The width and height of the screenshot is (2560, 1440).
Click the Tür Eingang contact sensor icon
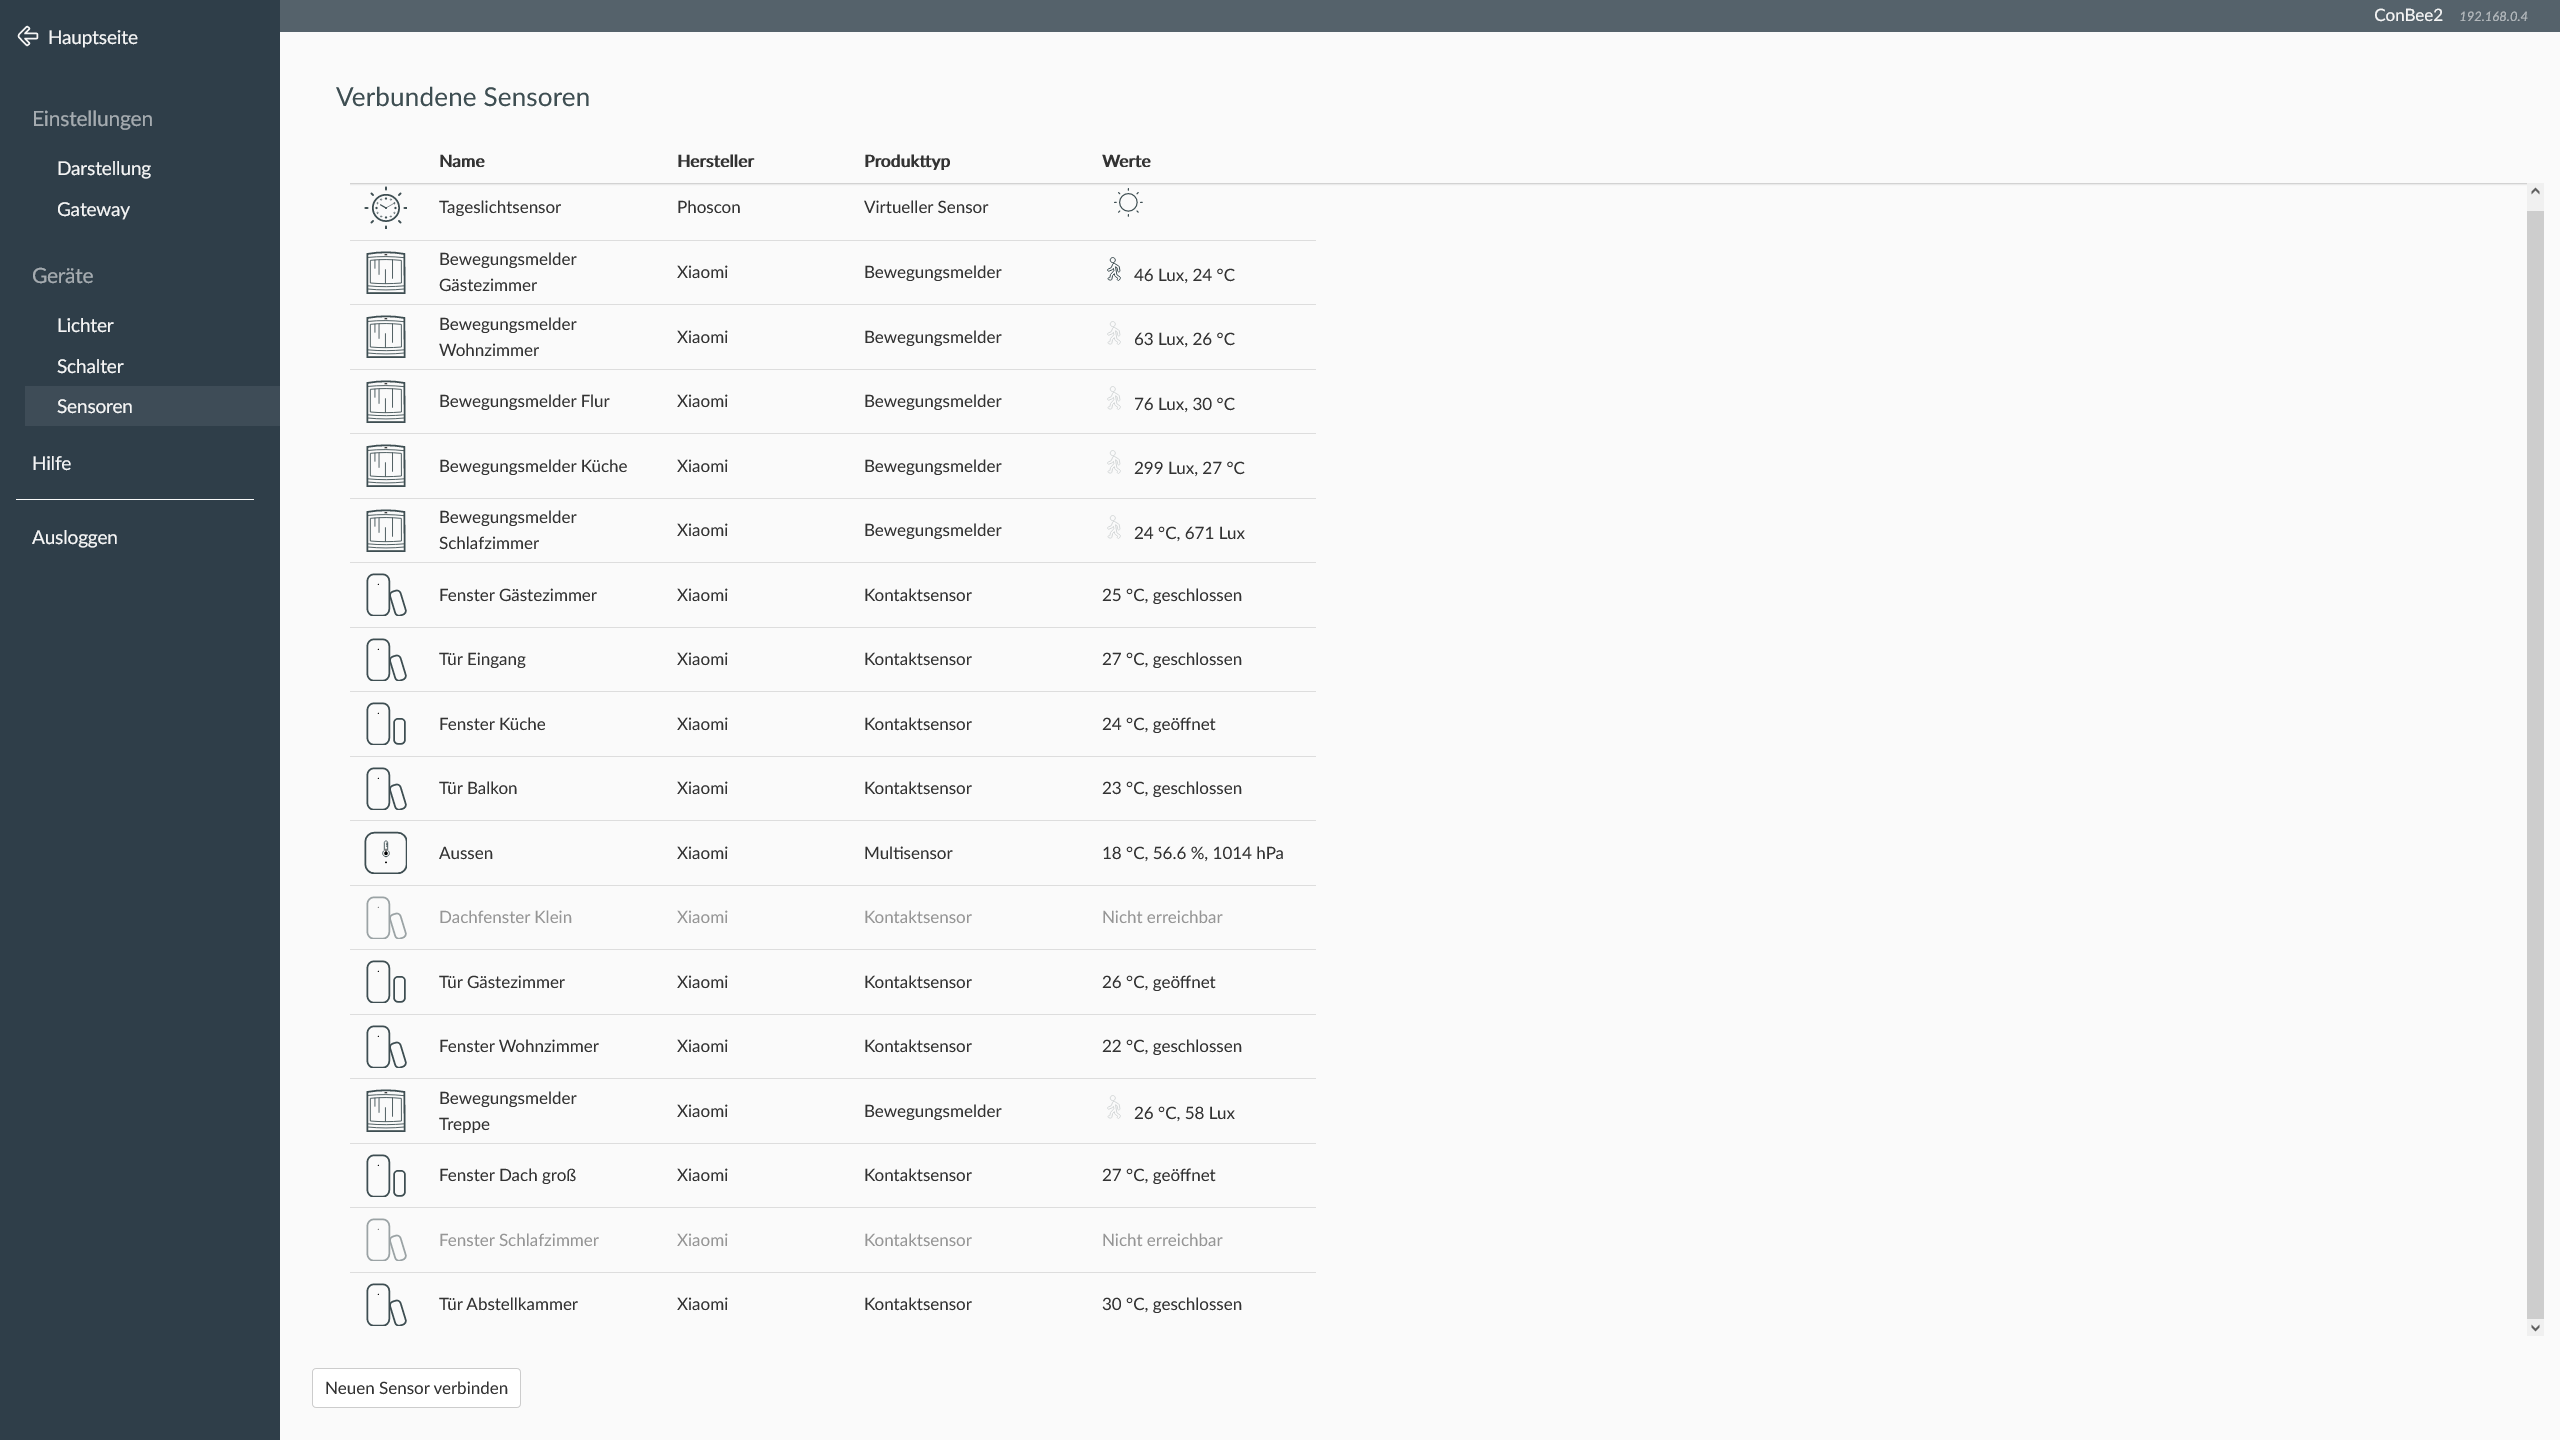[386, 659]
